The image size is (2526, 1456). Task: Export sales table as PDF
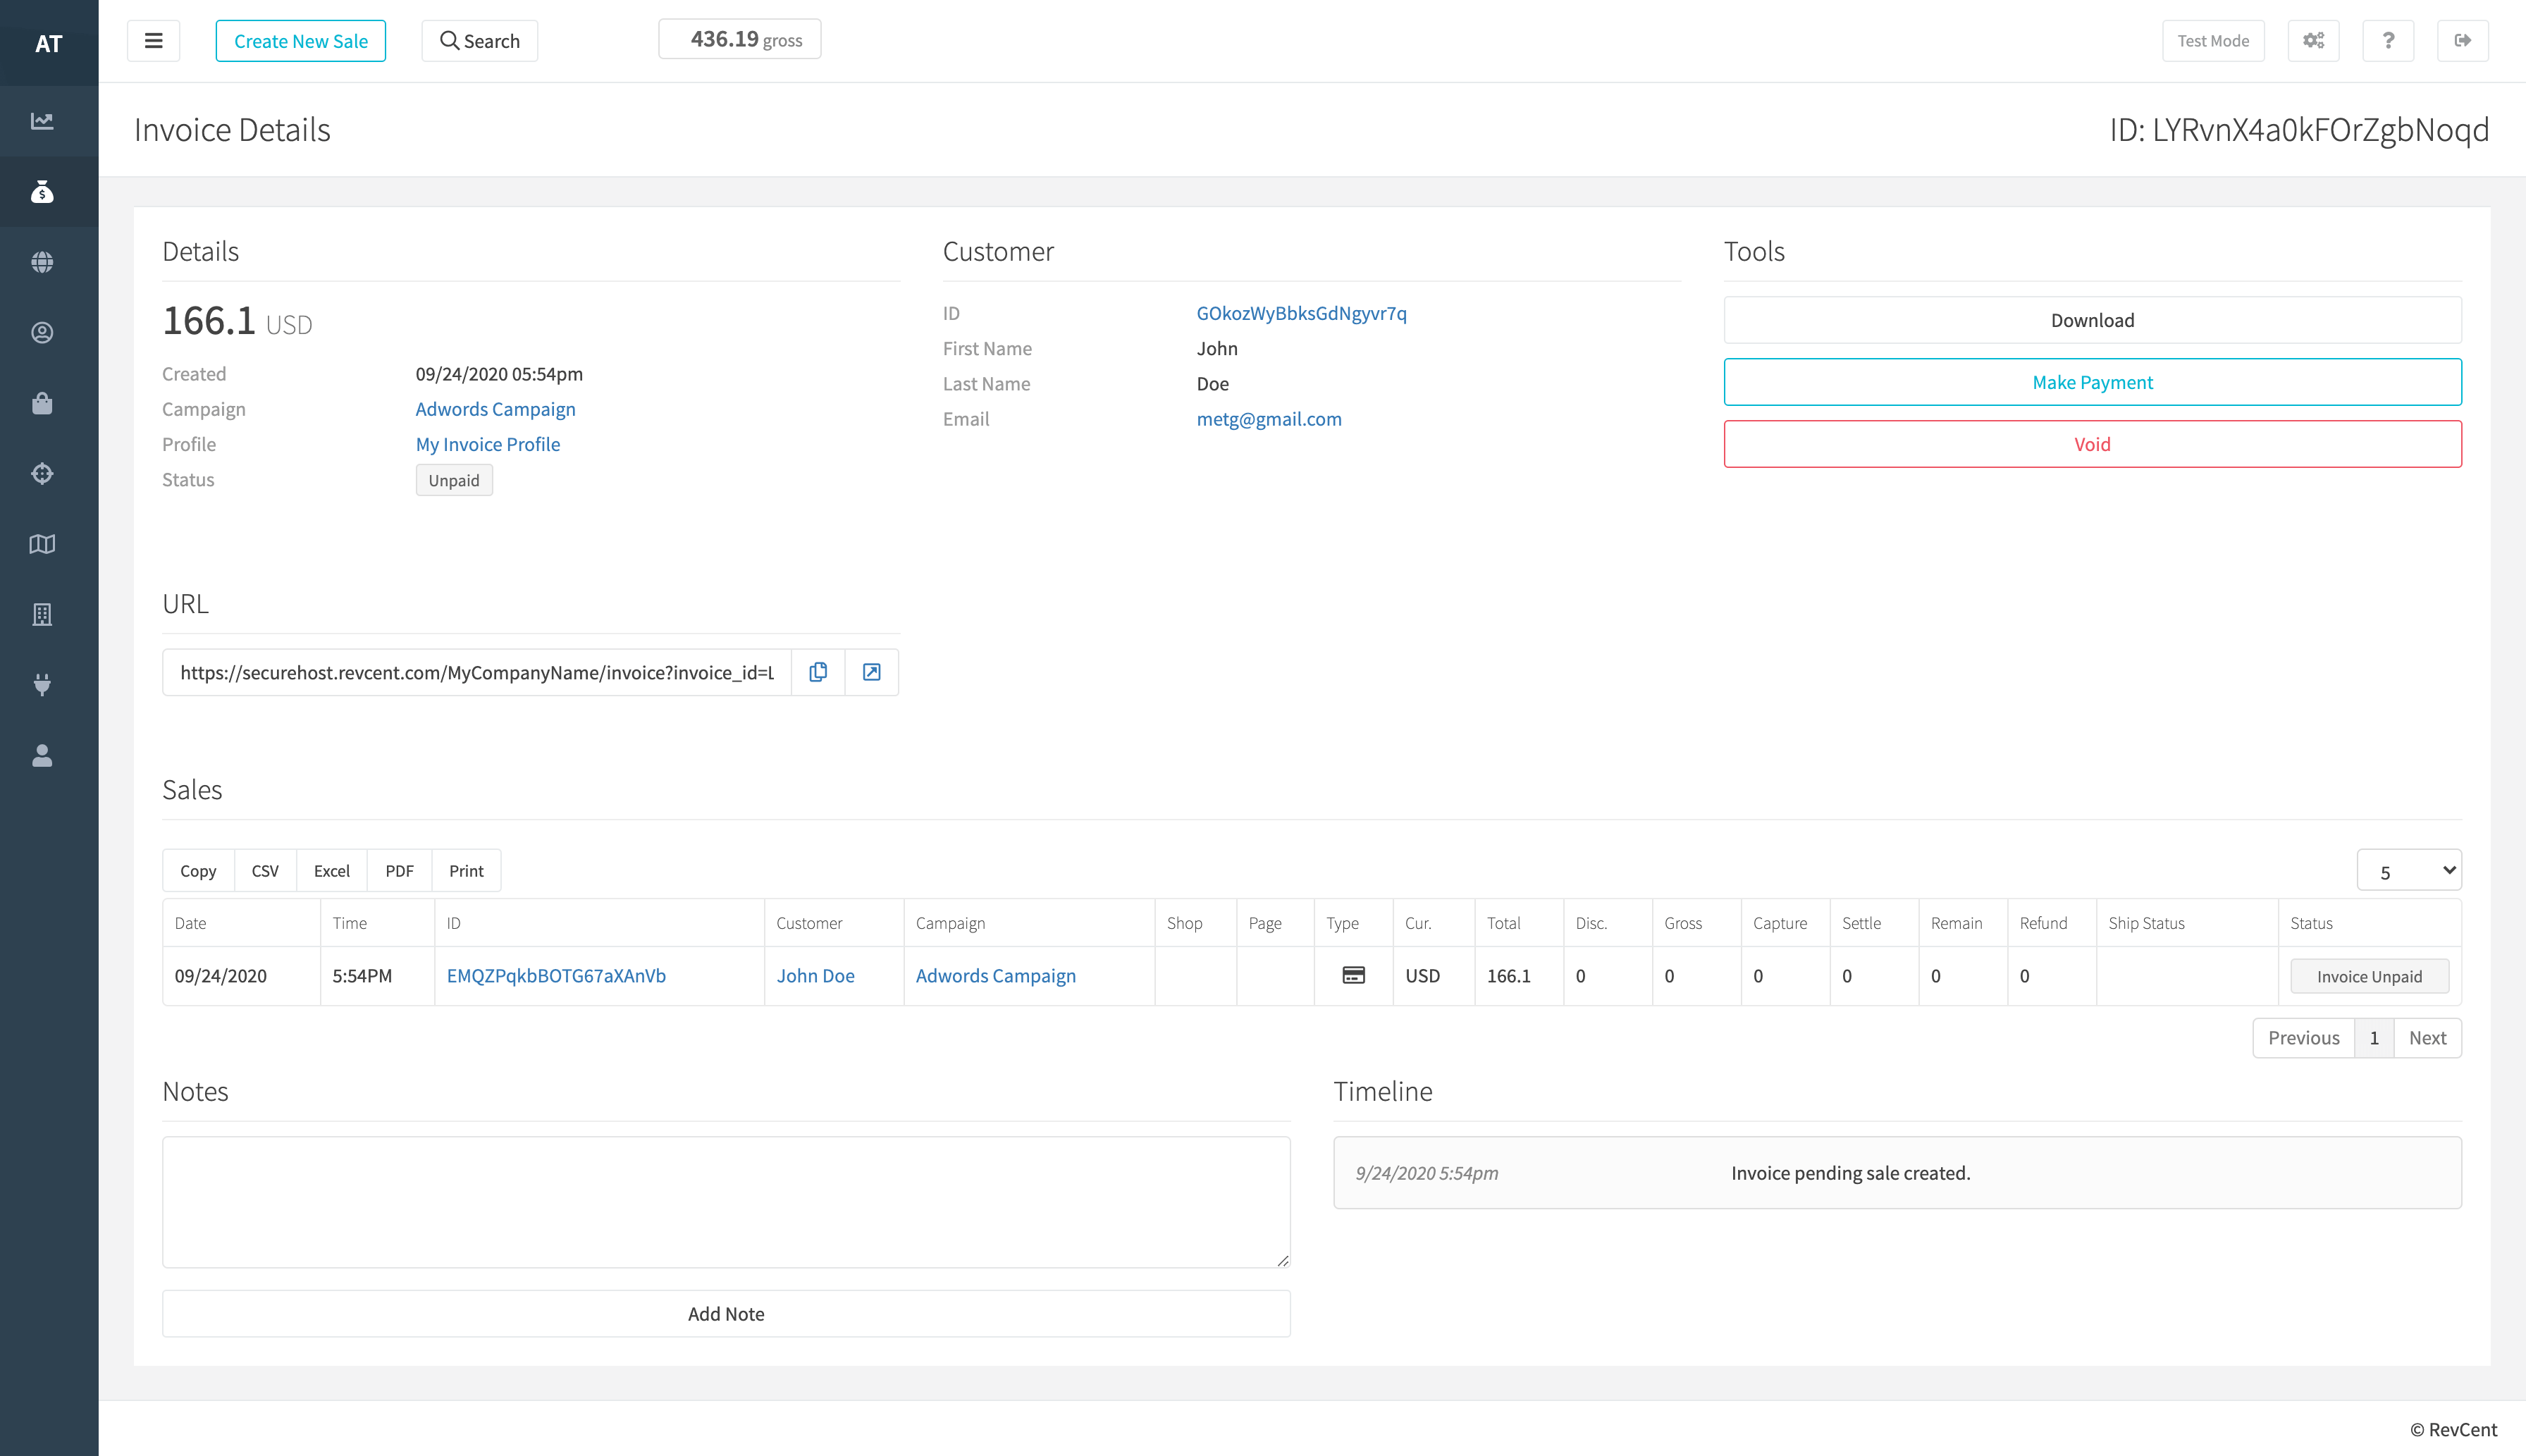399,871
